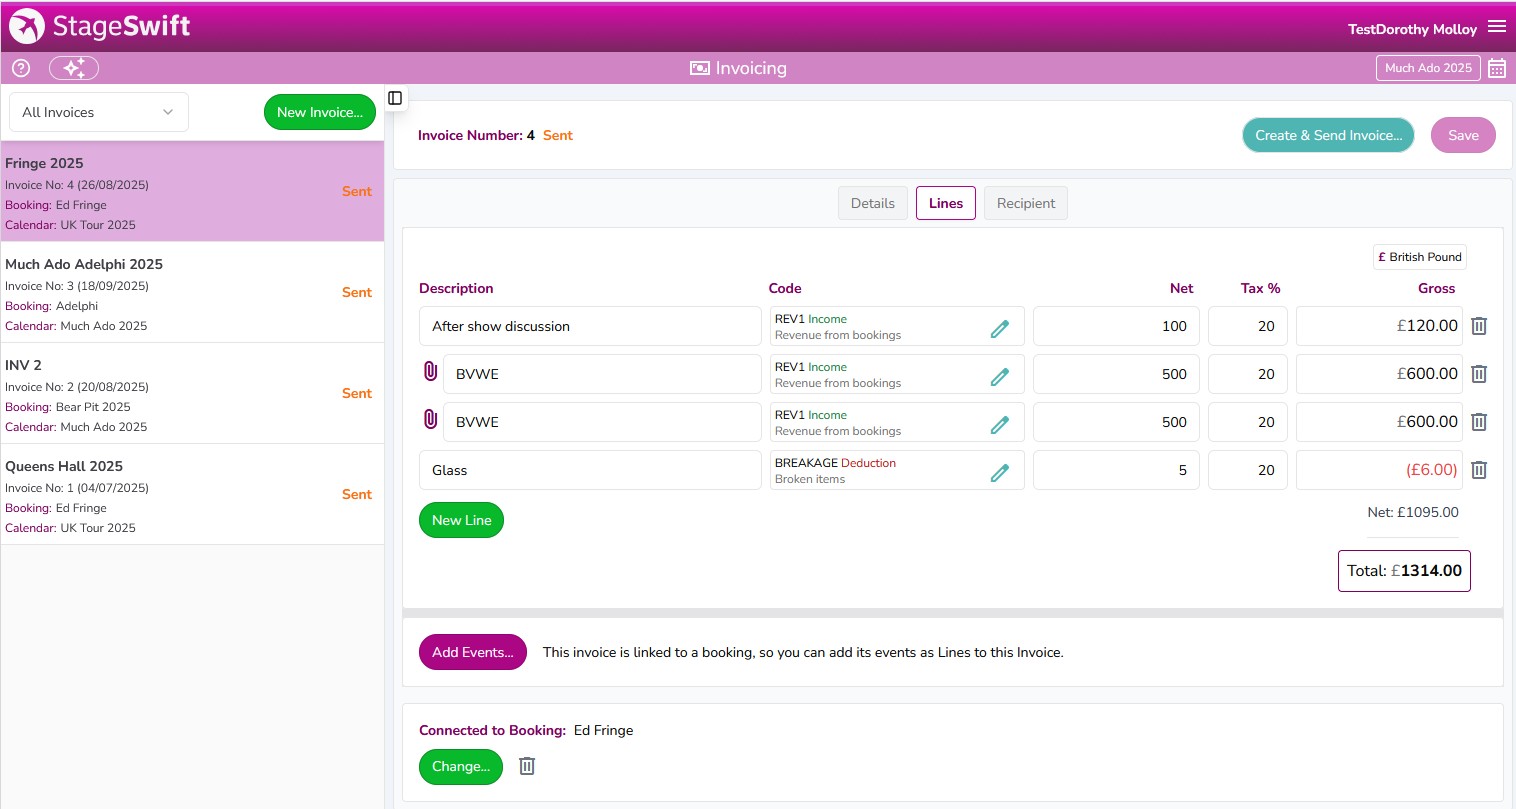Image resolution: width=1516 pixels, height=809 pixels.
Task: Click the Invoicing page title
Action: (x=738, y=68)
